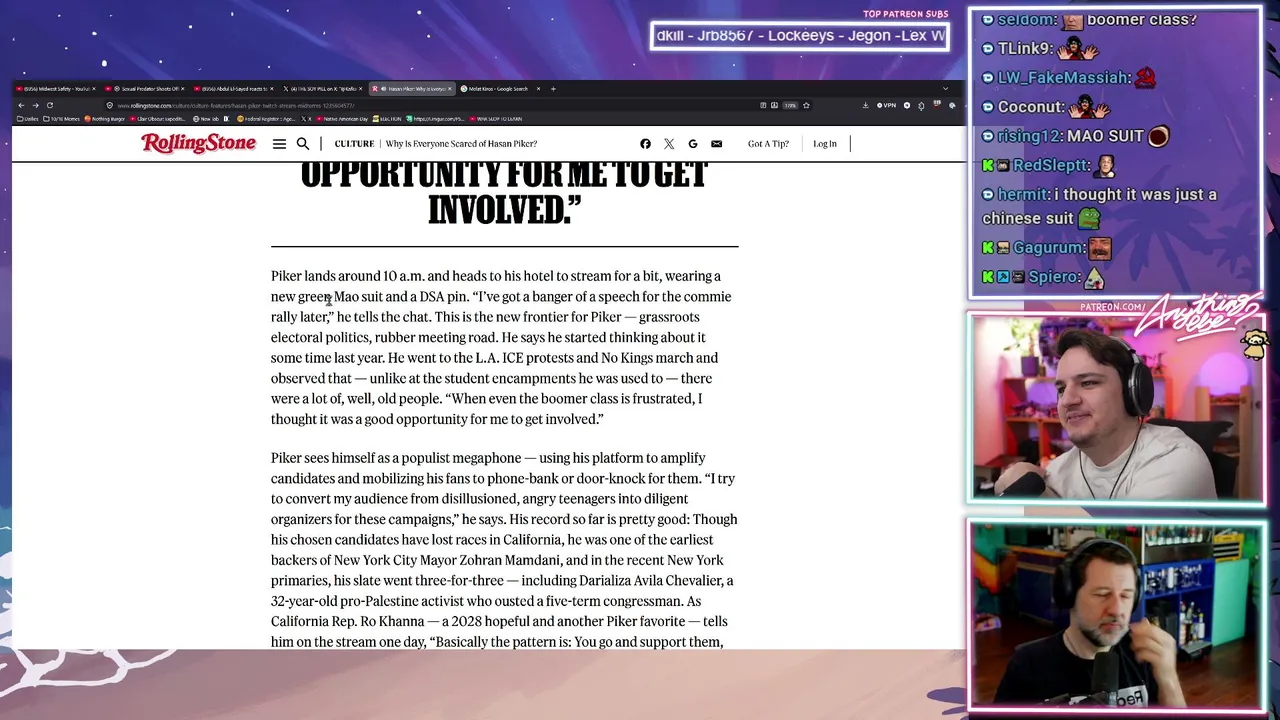Expand the tab list dropdown chevron
Viewport: 1280px width, 720px height.
click(945, 89)
